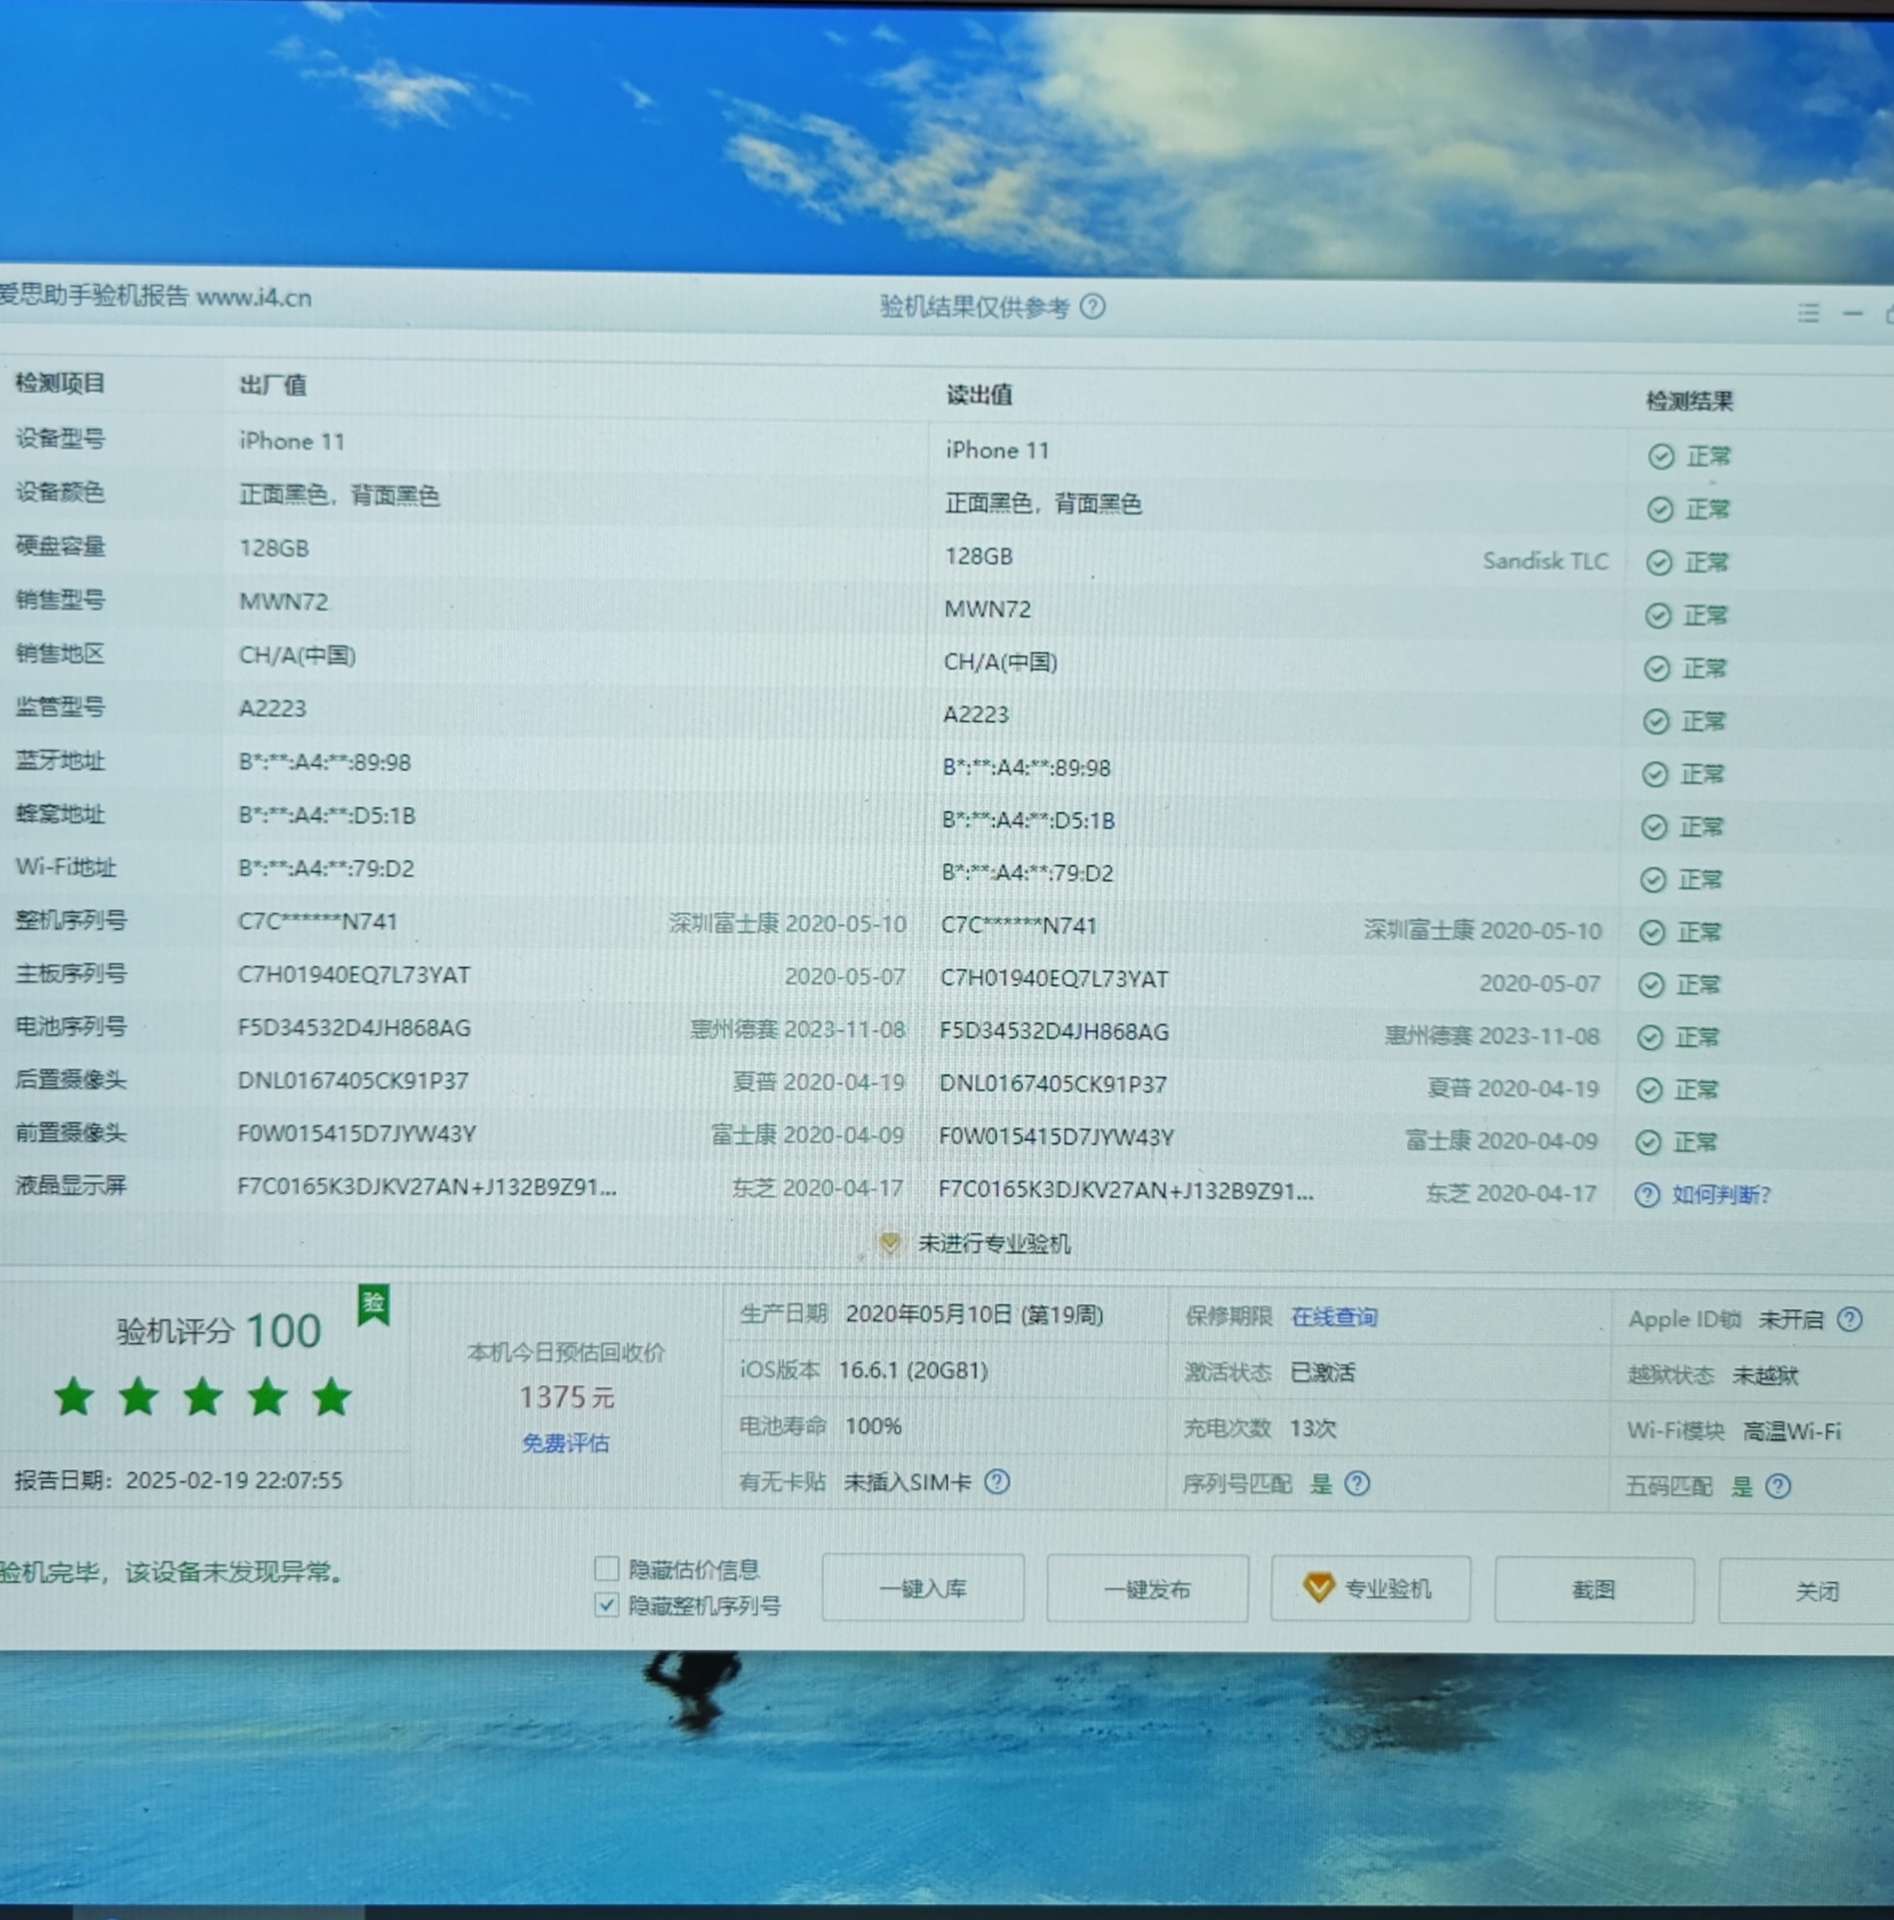Click the 截图 screenshot button
This screenshot has height=1920, width=1894.
[x=1593, y=1590]
